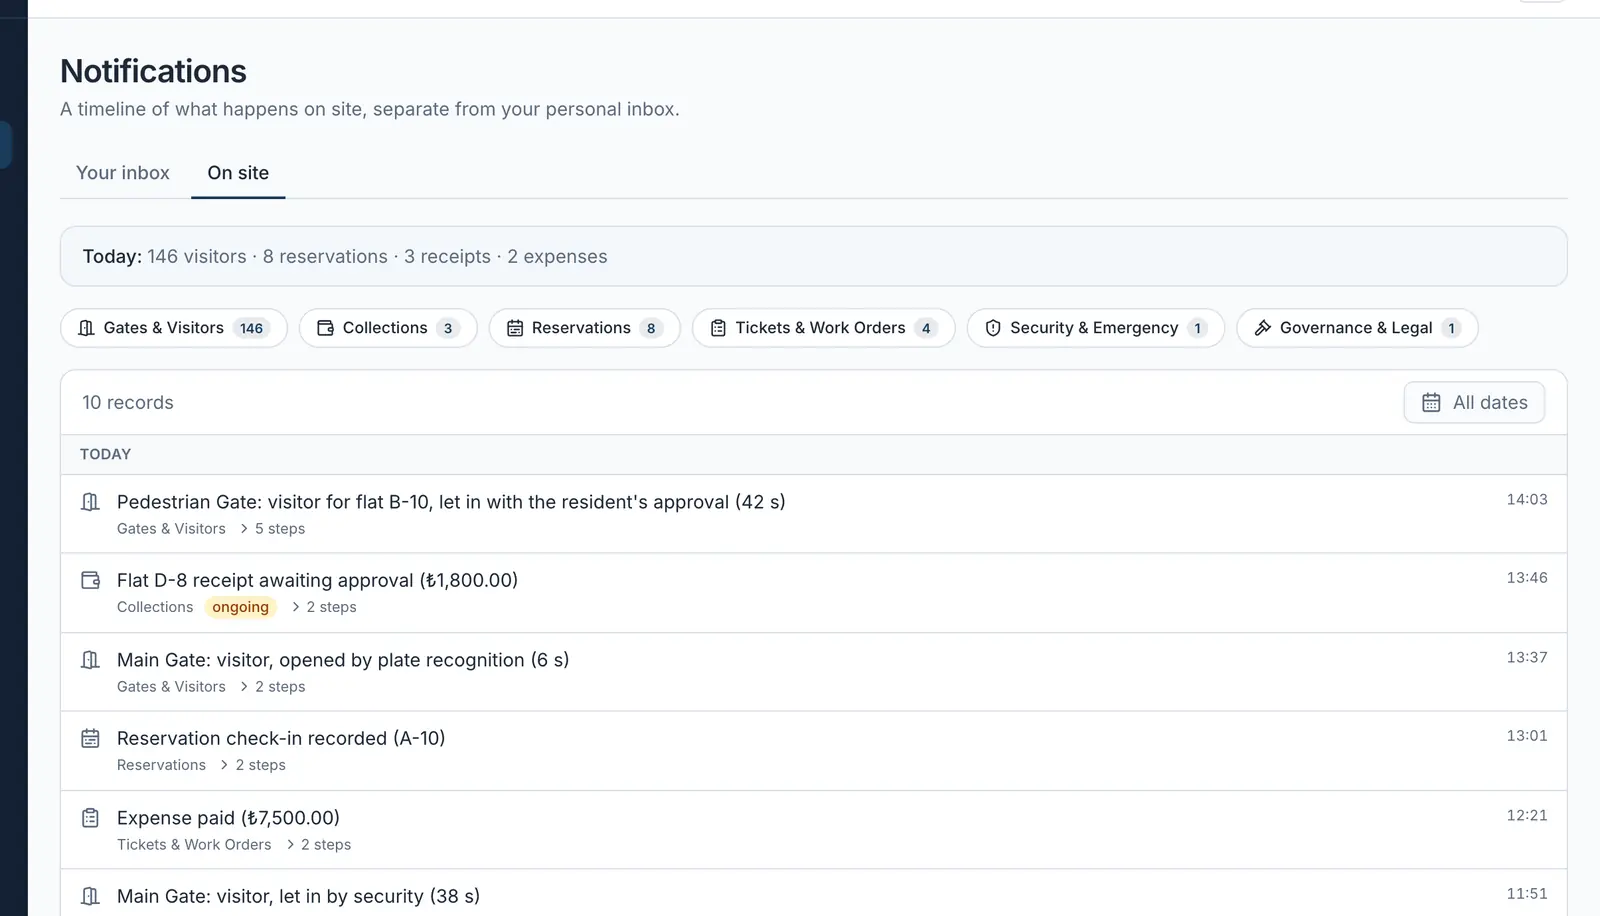Click the clipboard icon in Tickets & Work Orders chip
This screenshot has height=916, width=1600.
click(718, 328)
